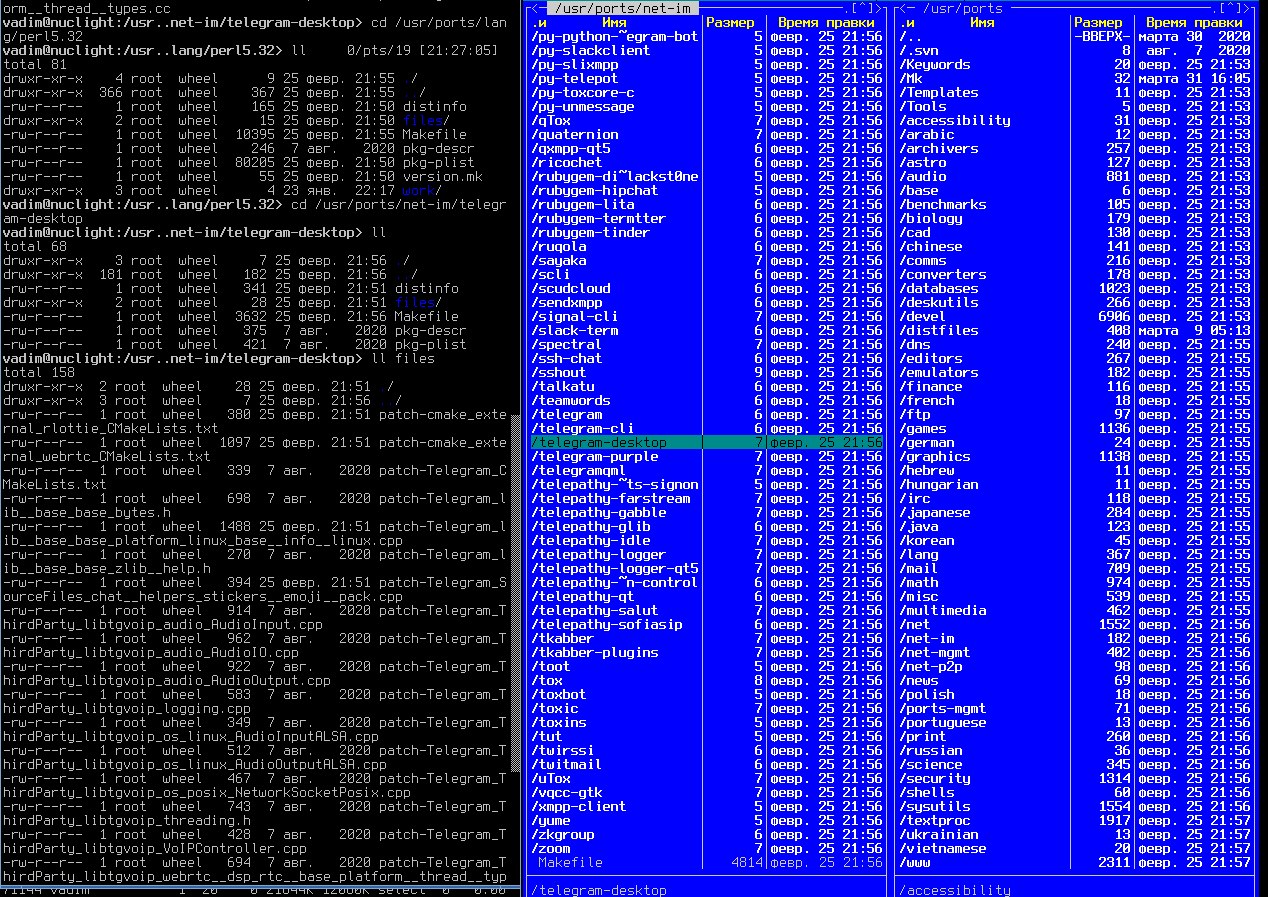The height and width of the screenshot is (897, 1268).
Task: Choose the /security category
Action: (1075, 778)
